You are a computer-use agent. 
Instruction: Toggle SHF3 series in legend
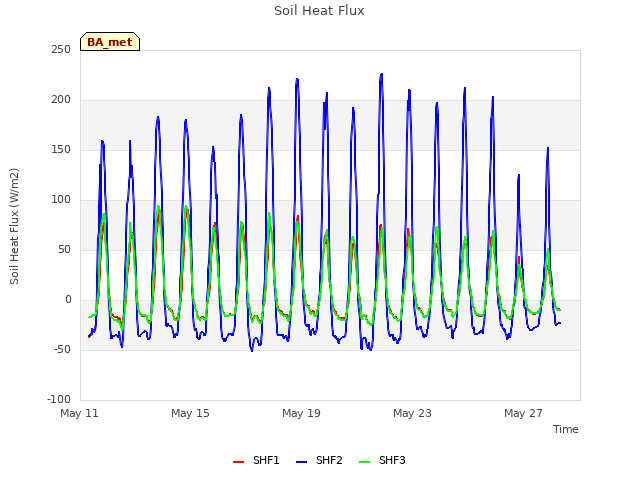tap(382, 460)
